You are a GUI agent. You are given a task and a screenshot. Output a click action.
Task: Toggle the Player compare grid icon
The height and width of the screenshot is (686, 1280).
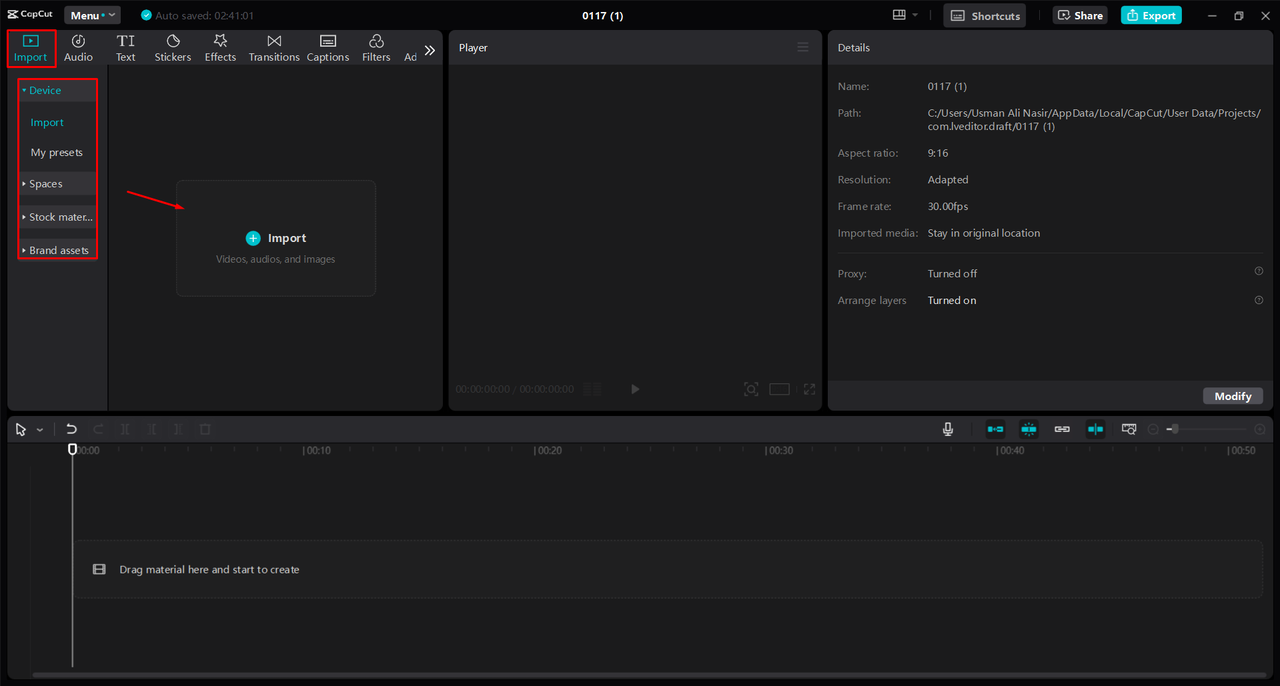(592, 389)
